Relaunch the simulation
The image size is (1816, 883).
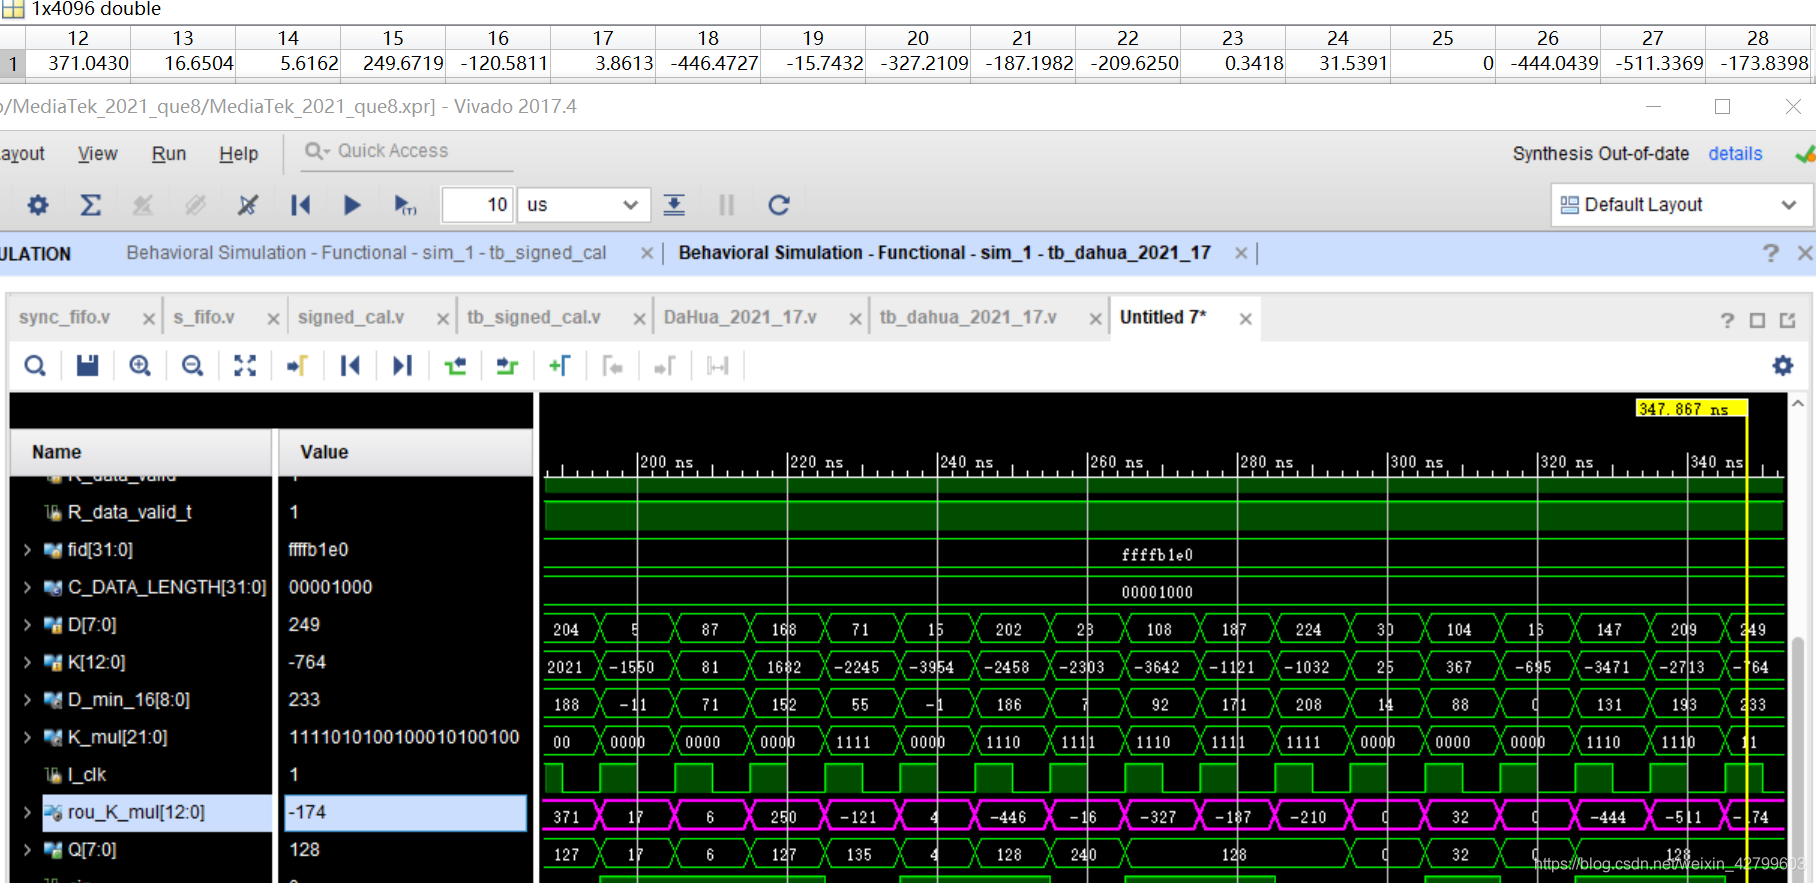779,205
